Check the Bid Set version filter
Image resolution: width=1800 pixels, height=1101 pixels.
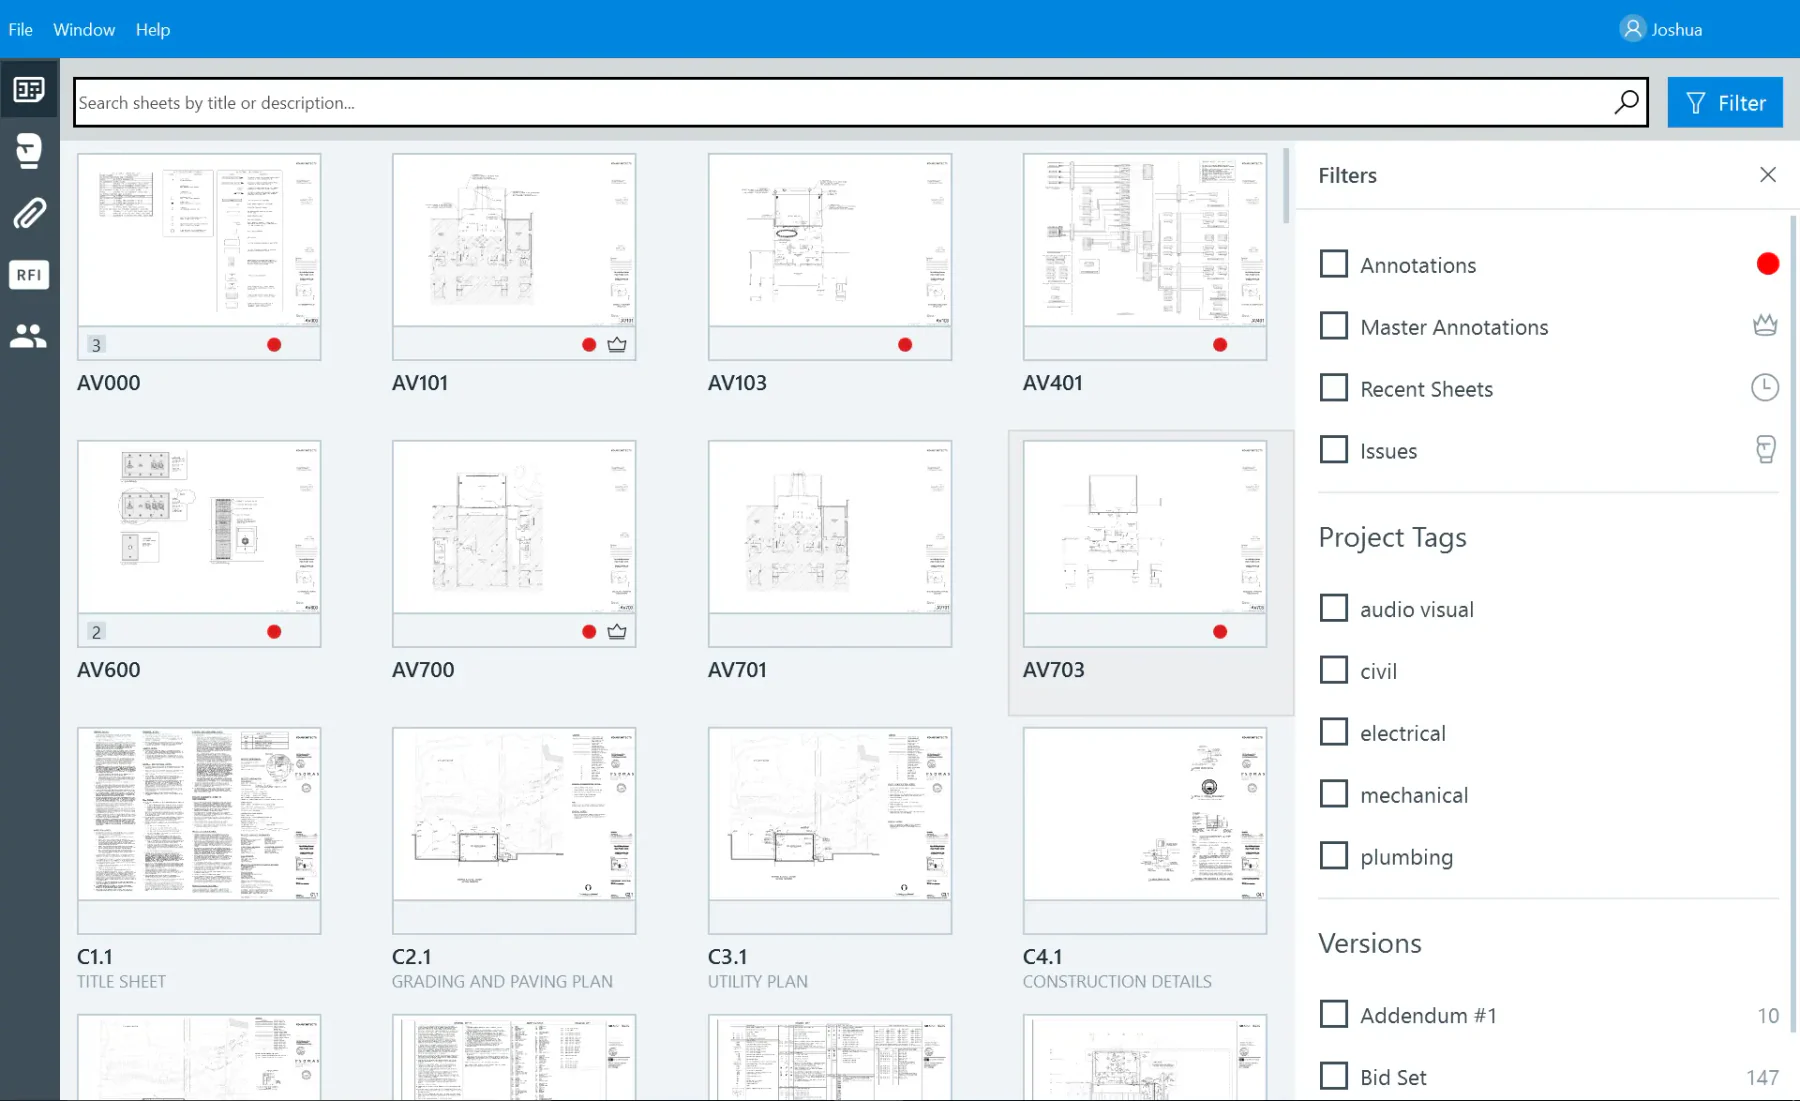1334,1076
